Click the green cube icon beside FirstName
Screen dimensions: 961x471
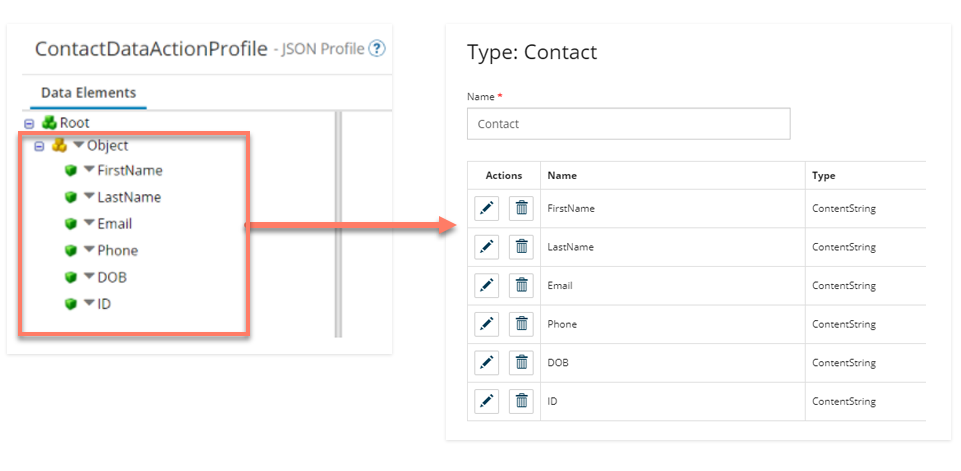pyautogui.click(x=70, y=170)
